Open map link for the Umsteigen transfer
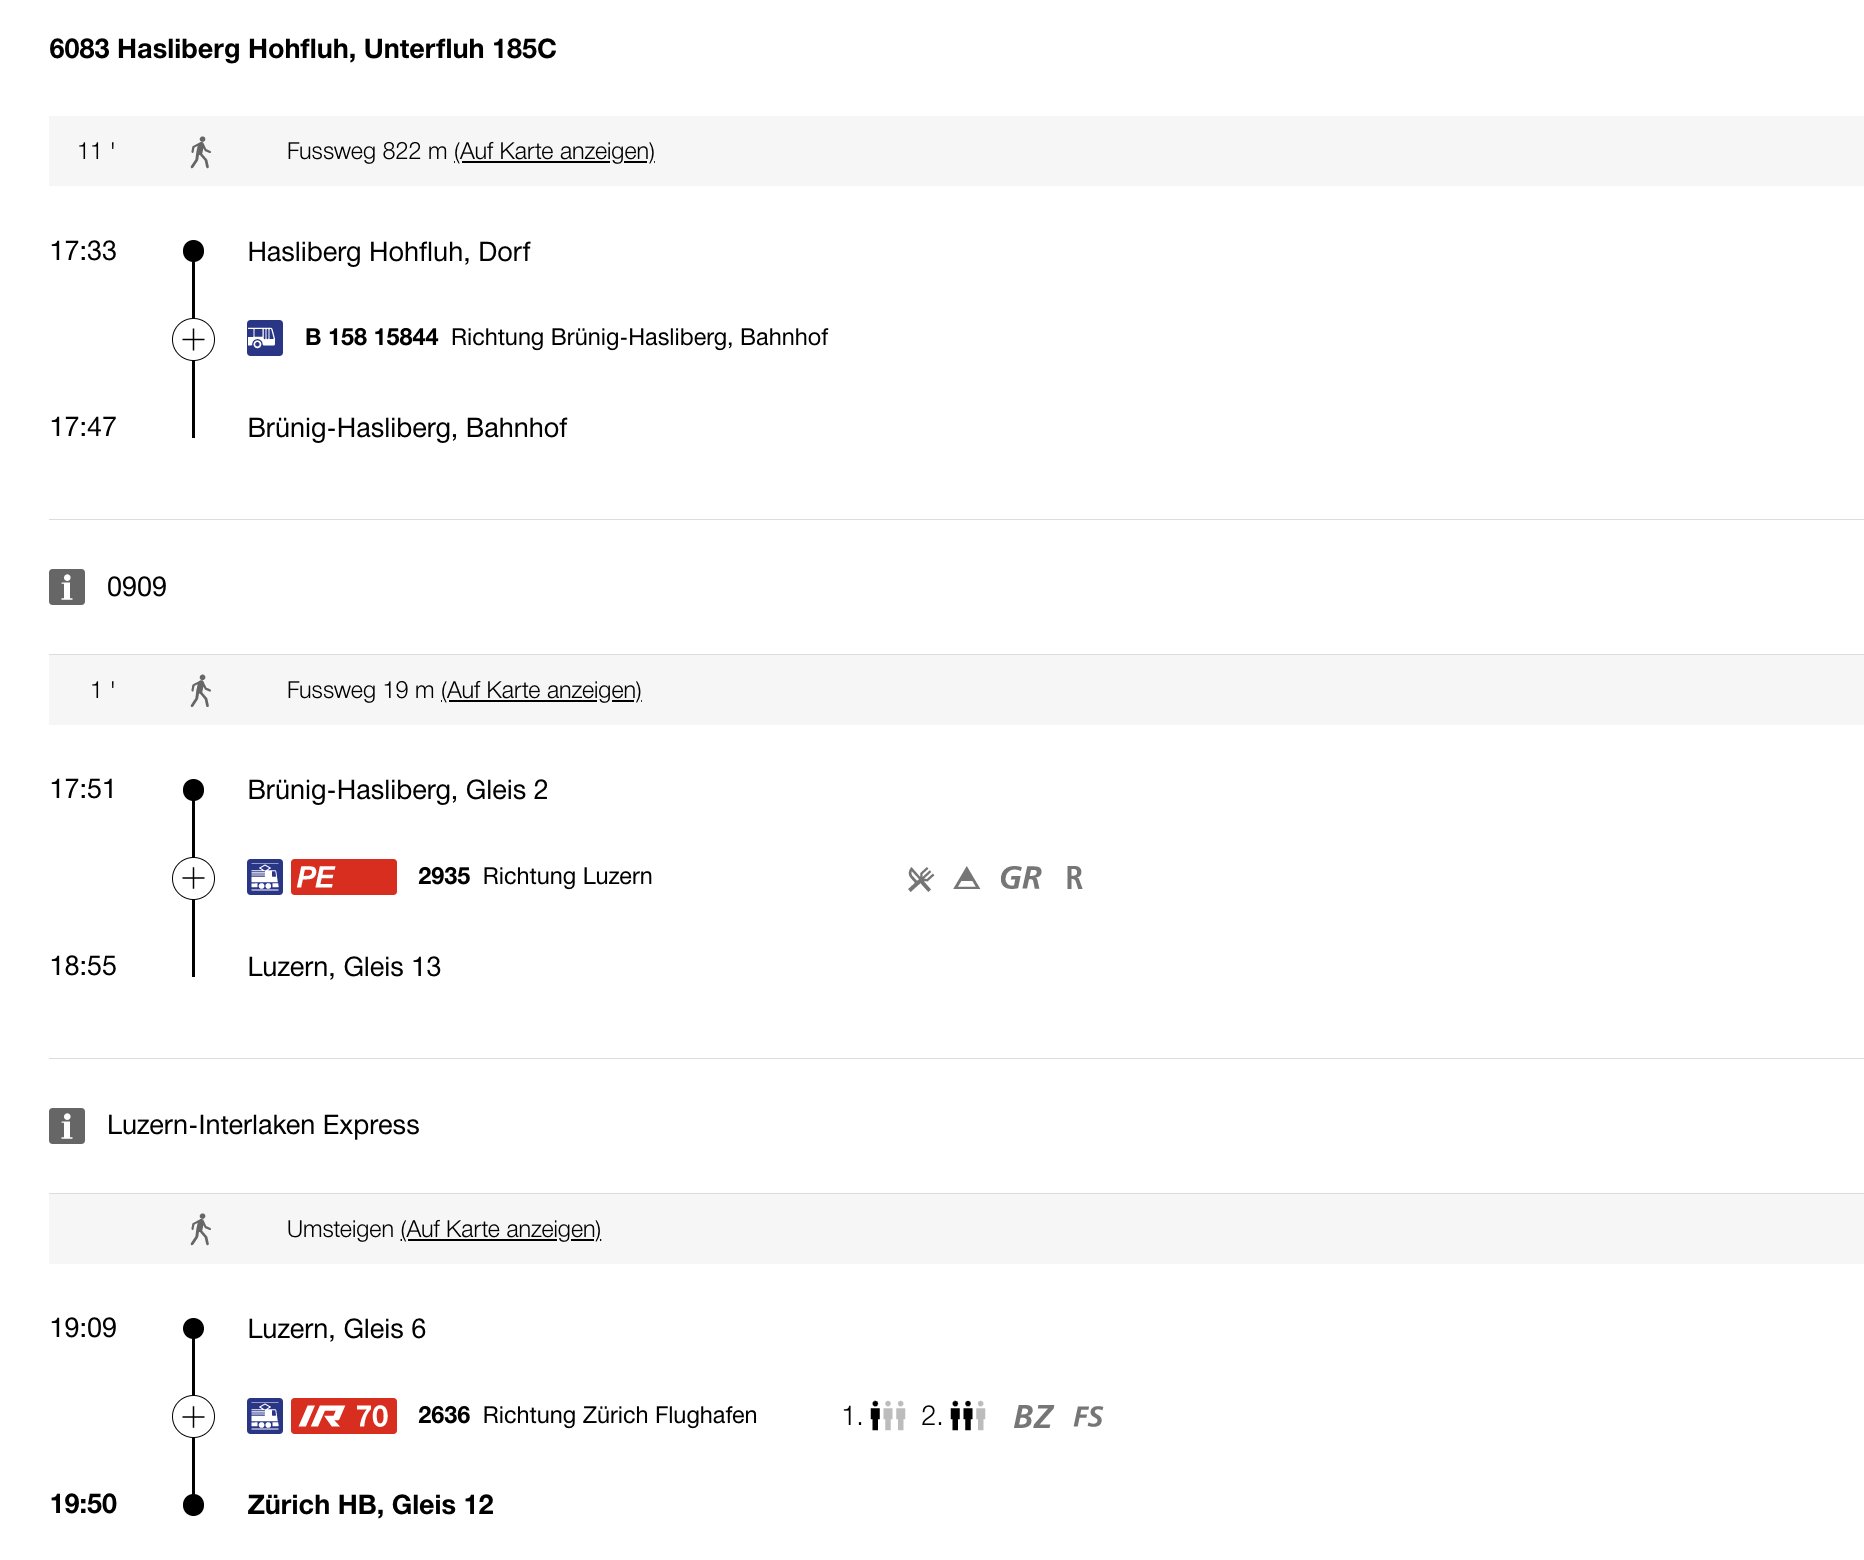This screenshot has width=1864, height=1560. [500, 1229]
